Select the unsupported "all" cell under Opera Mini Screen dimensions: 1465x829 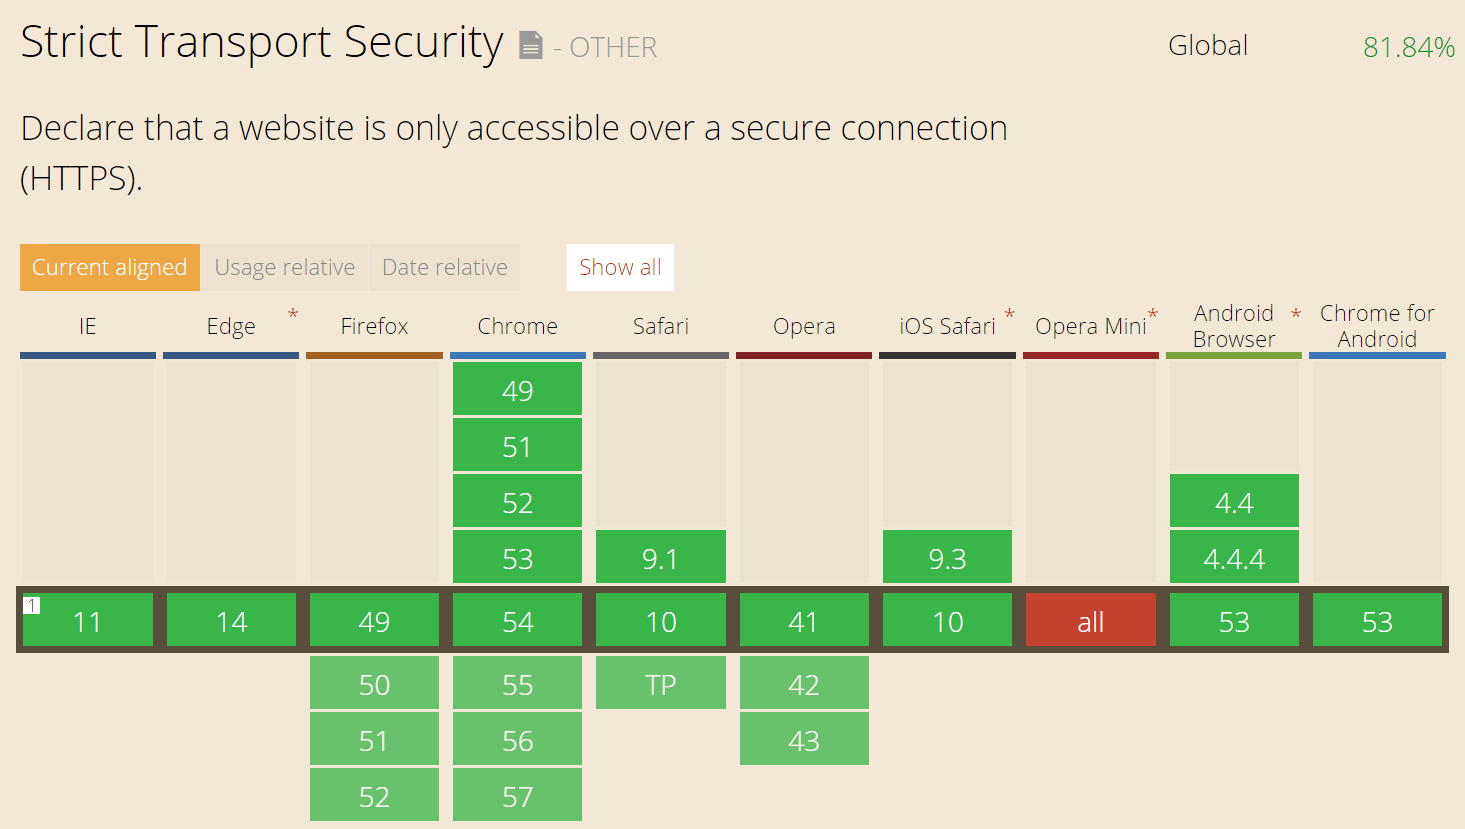pyautogui.click(x=1090, y=620)
